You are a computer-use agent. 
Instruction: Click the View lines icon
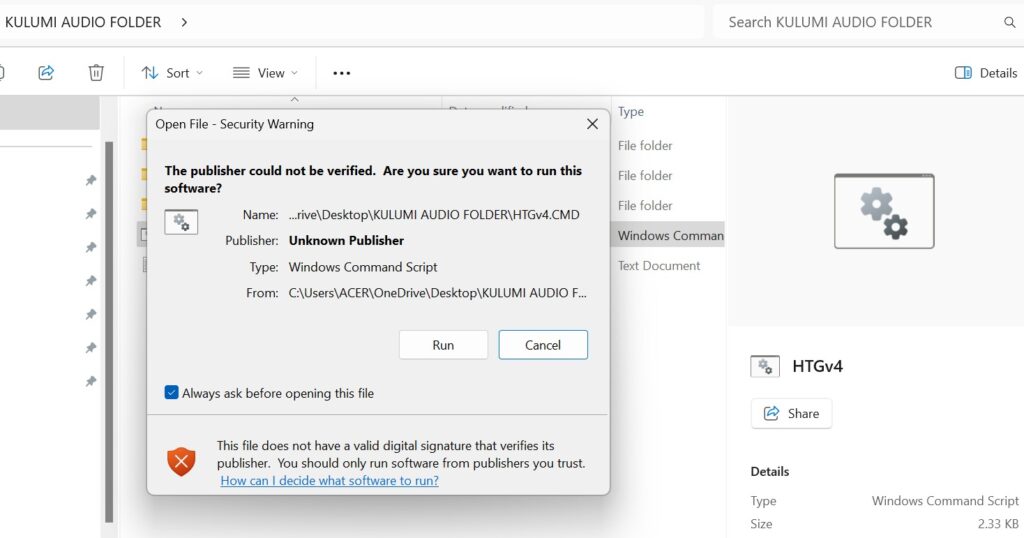click(241, 72)
